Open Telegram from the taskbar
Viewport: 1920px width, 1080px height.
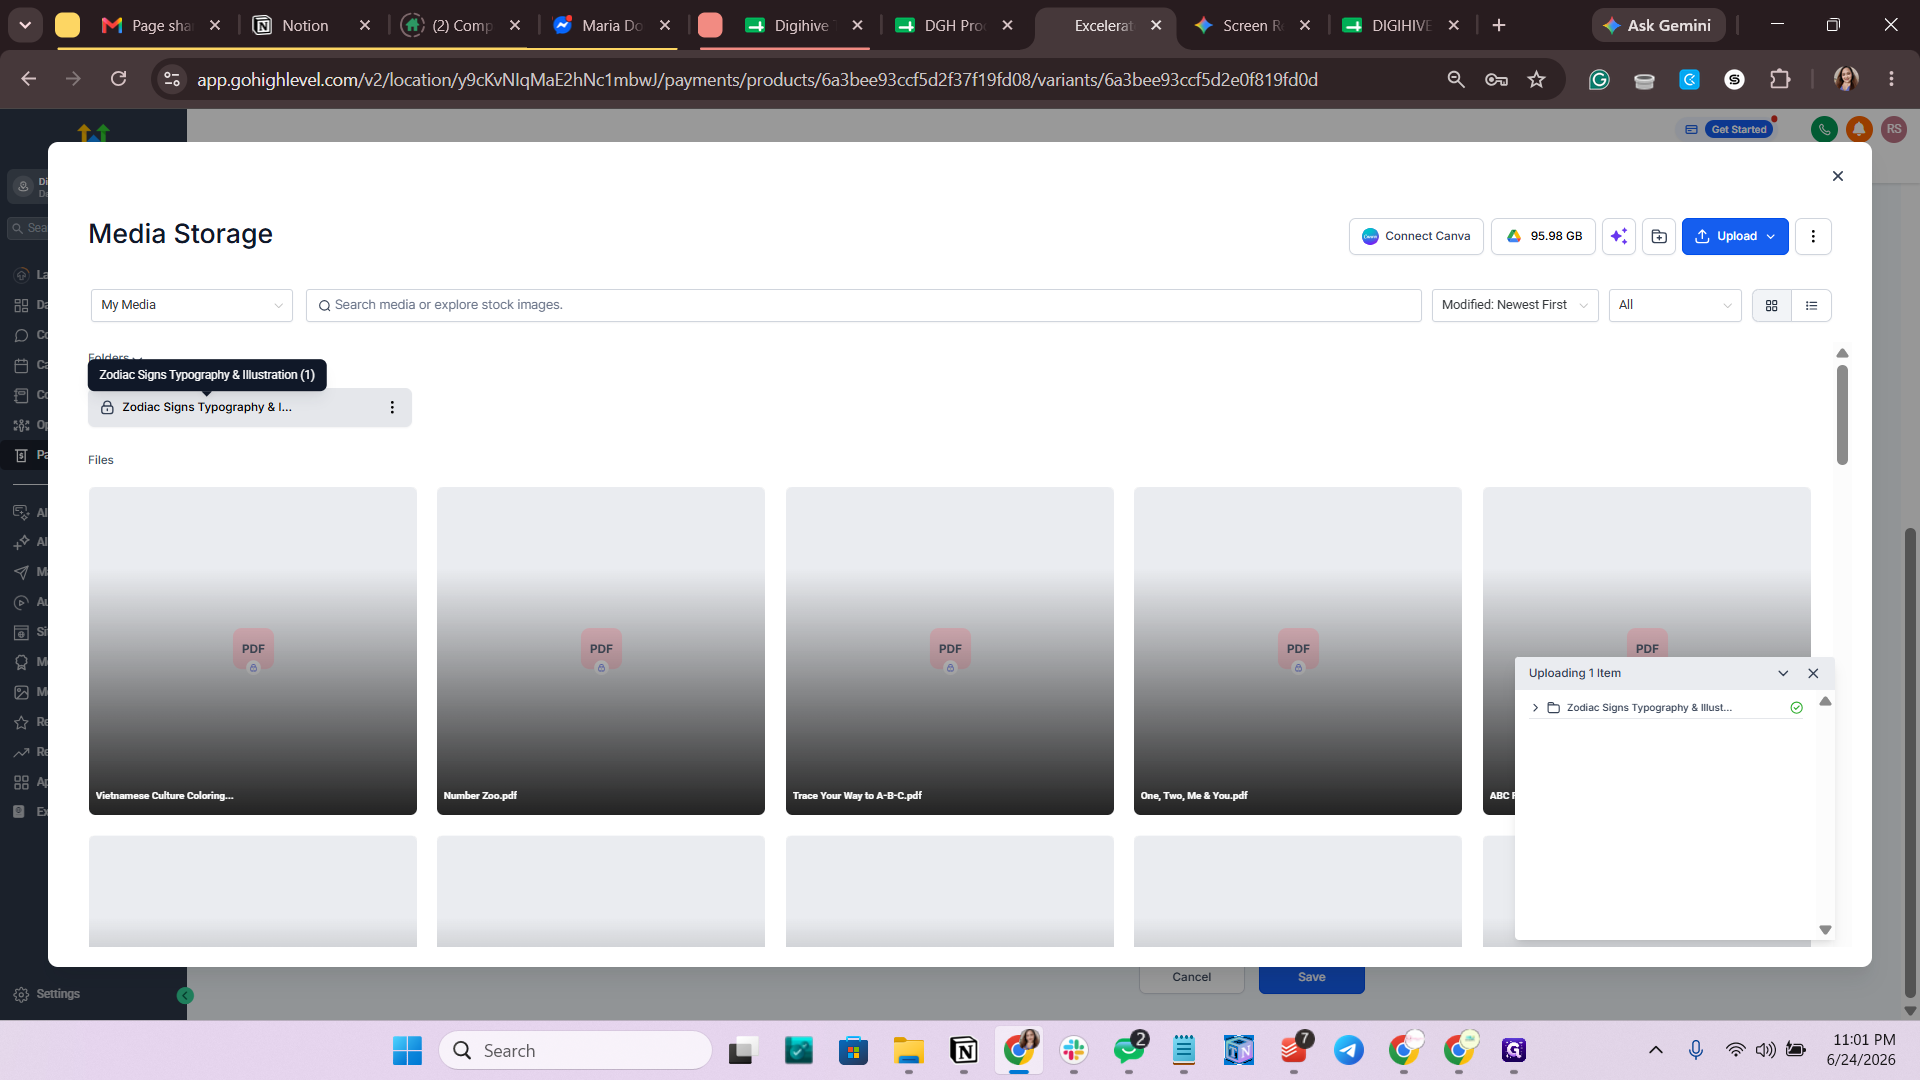[1349, 1051]
